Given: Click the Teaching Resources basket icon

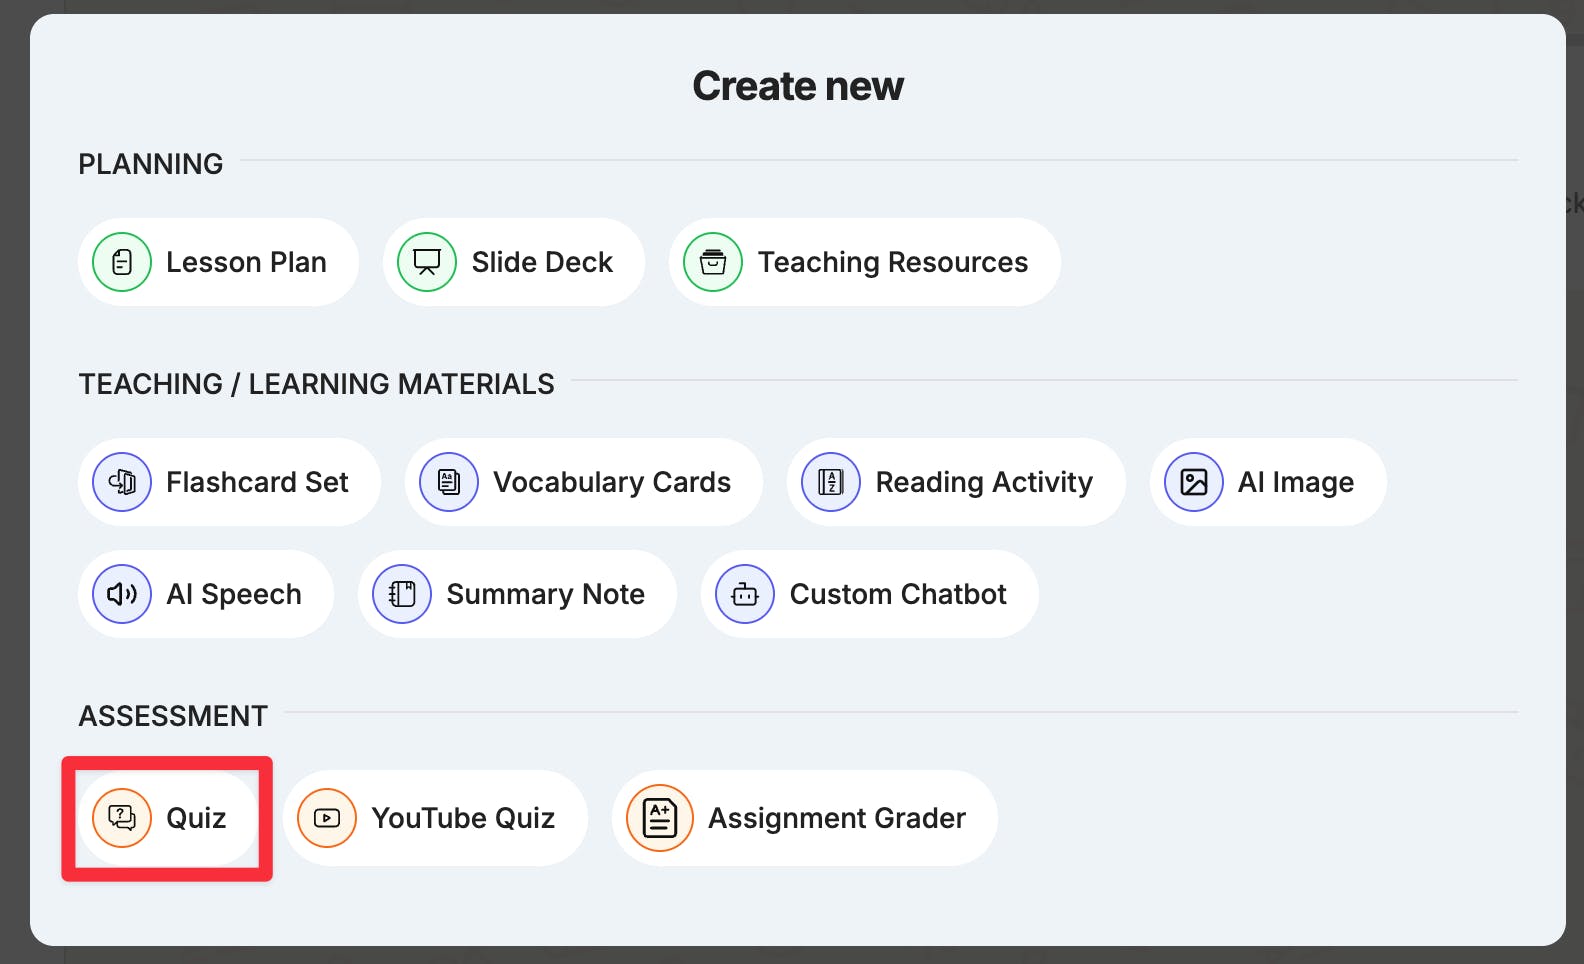Looking at the screenshot, I should pos(713,262).
